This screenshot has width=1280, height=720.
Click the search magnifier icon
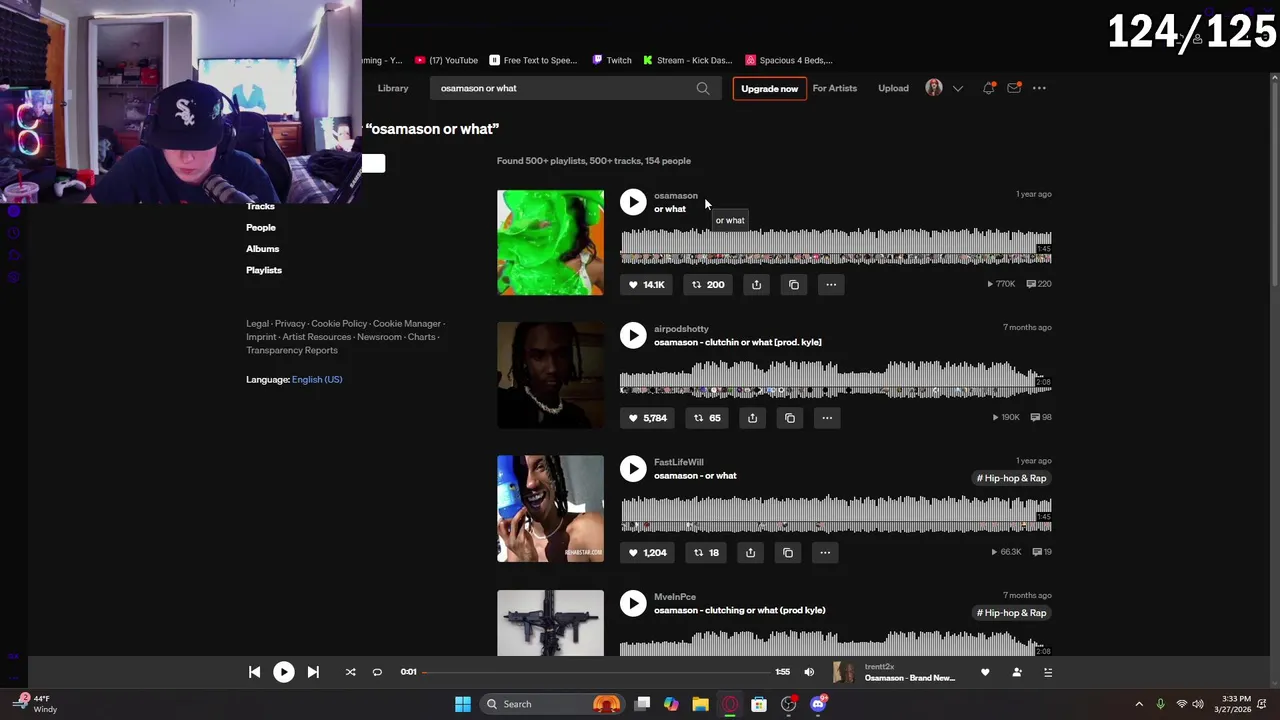pyautogui.click(x=703, y=88)
